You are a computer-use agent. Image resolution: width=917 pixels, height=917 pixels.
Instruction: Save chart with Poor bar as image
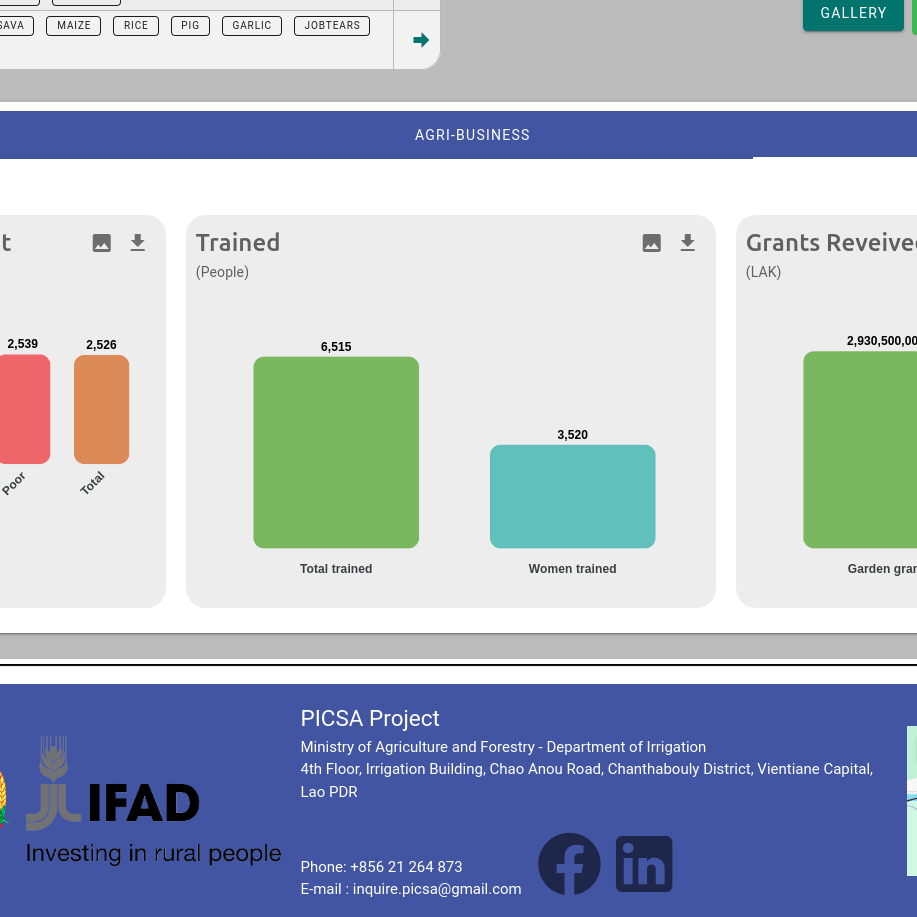coord(102,243)
